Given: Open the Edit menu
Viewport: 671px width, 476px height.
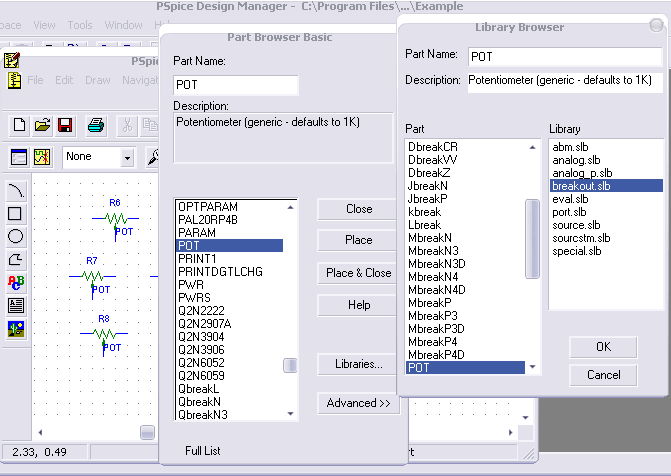Looking at the screenshot, I should (x=64, y=80).
